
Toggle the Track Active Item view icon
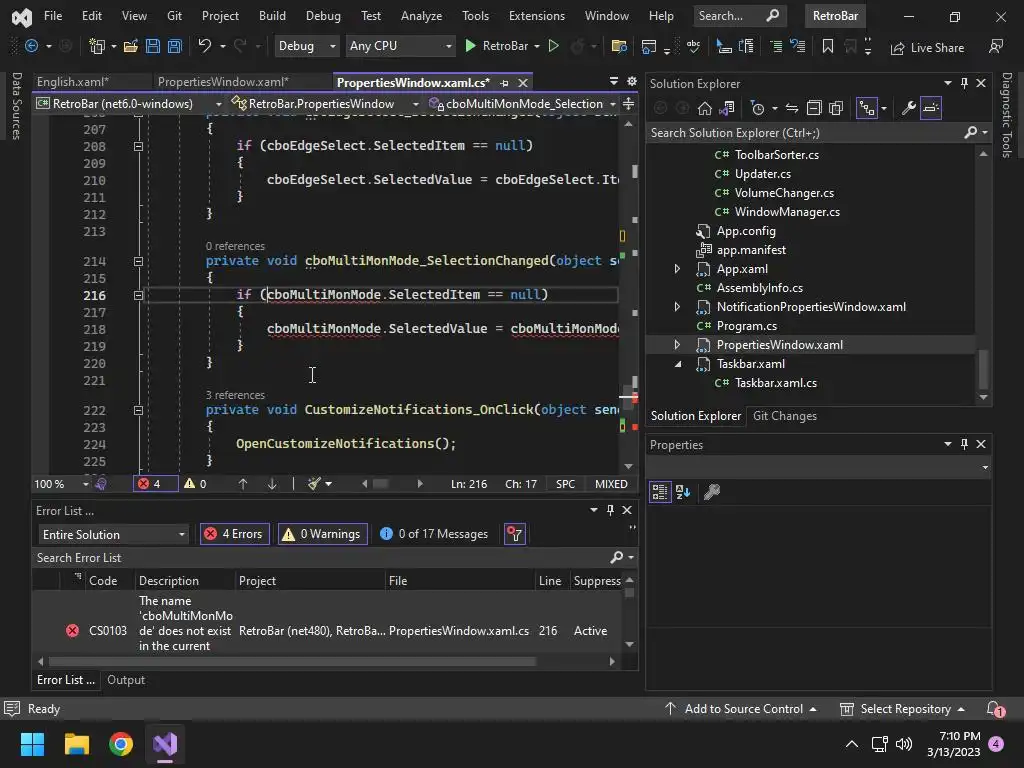[867, 108]
